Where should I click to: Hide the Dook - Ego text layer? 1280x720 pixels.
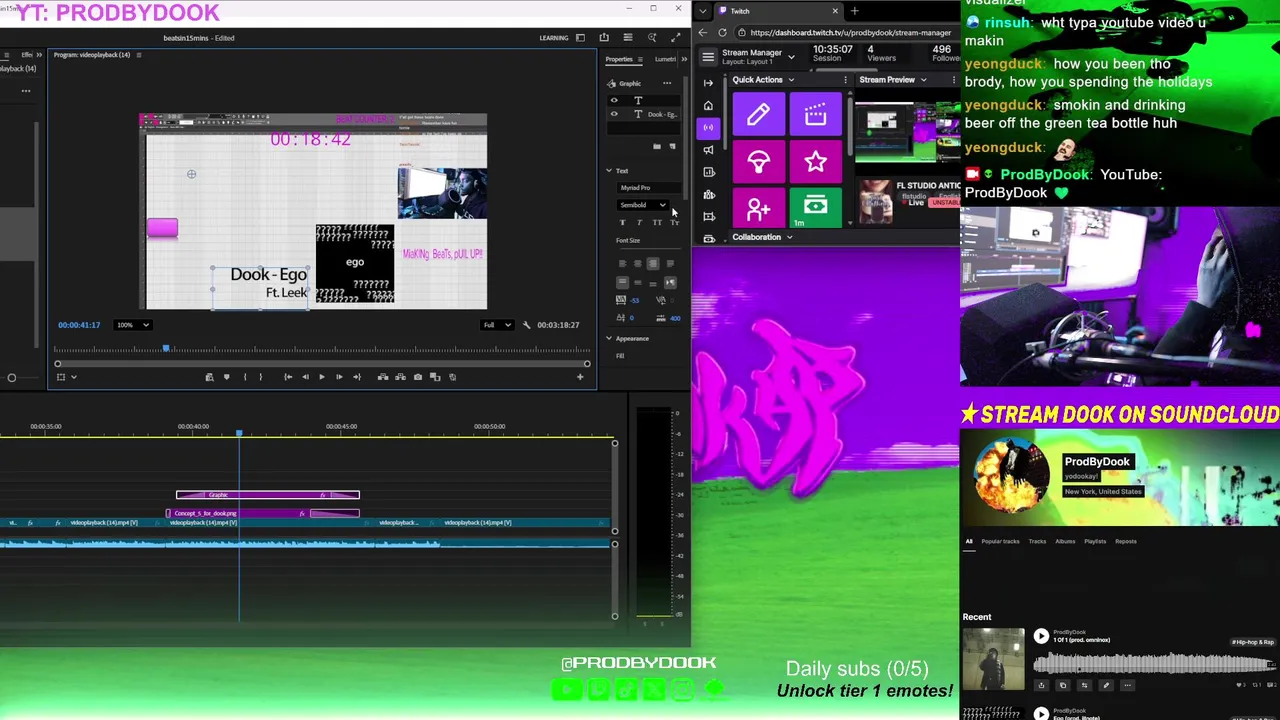614,114
